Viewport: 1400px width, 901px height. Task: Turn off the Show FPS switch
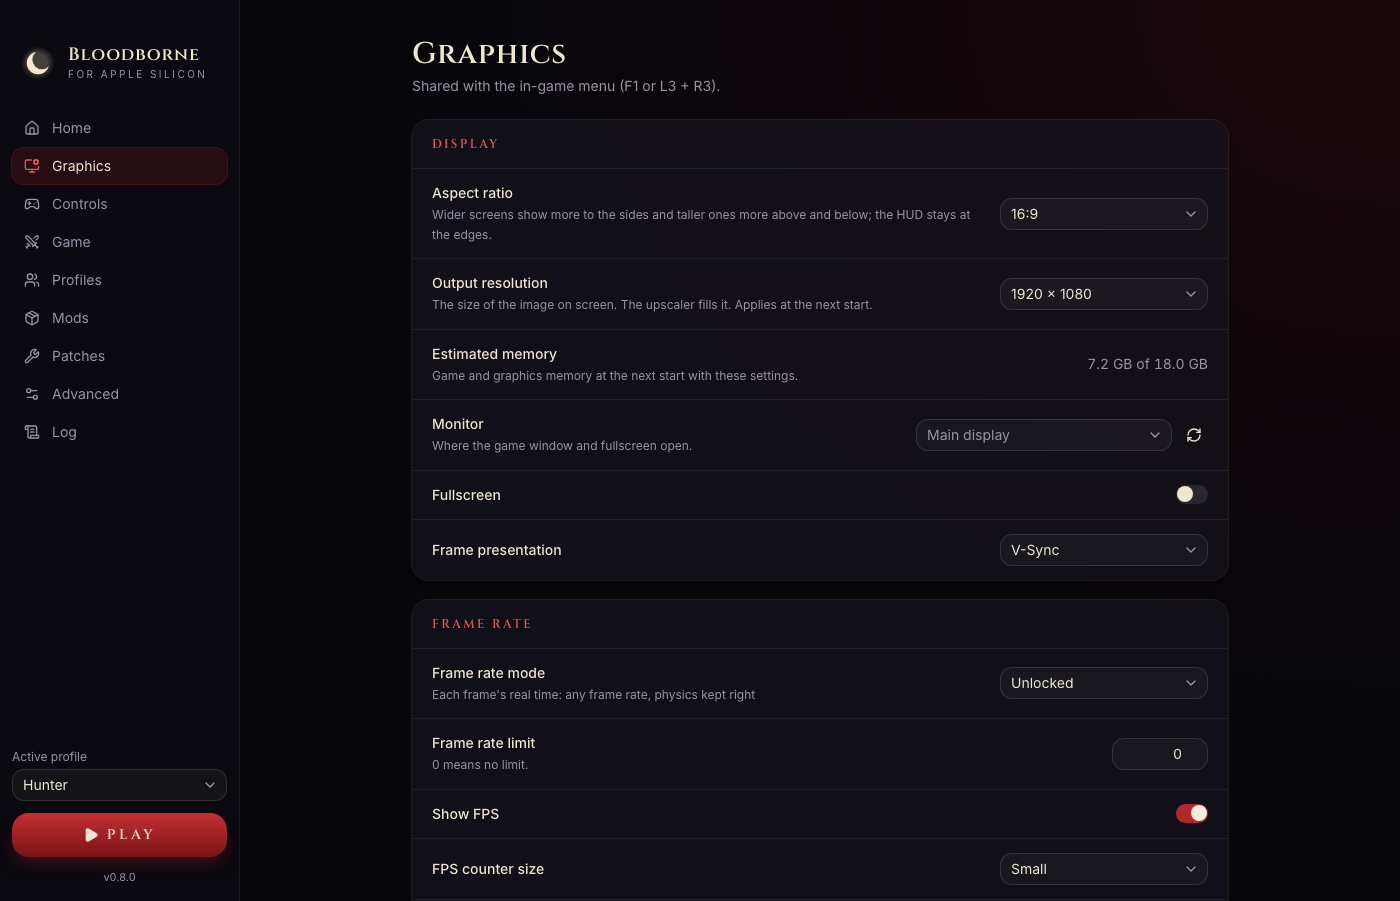click(x=1192, y=813)
